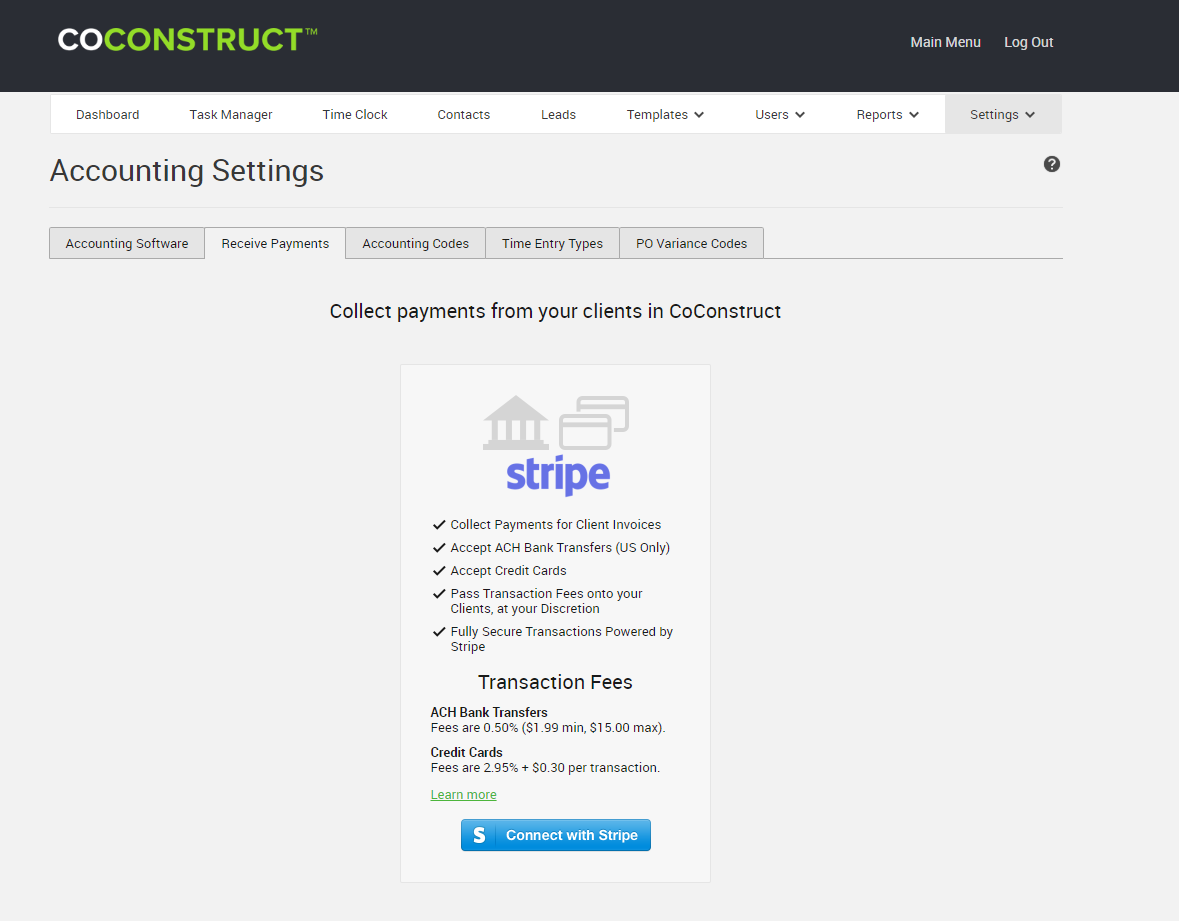
Task: Select the PO Variance Codes tab
Action: point(691,243)
